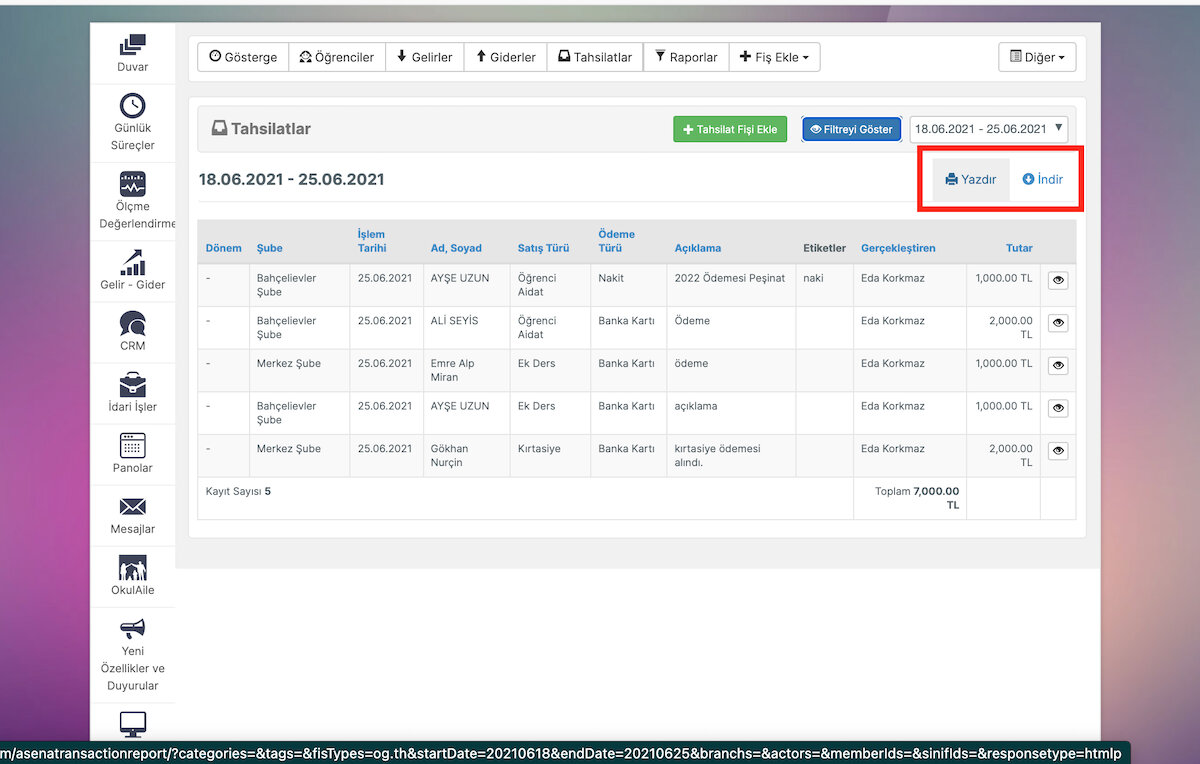The height and width of the screenshot is (764, 1200).
Task: Open the CRM chat icon
Action: tap(132, 323)
